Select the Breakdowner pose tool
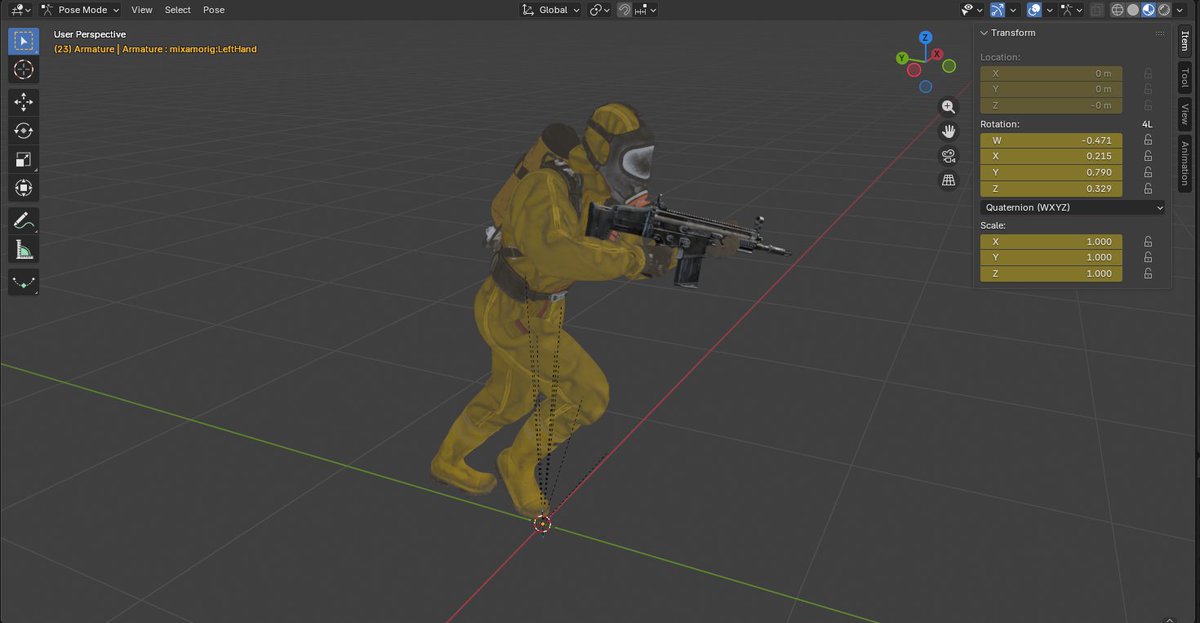Screen dimensions: 1200x623 (x=24, y=282)
